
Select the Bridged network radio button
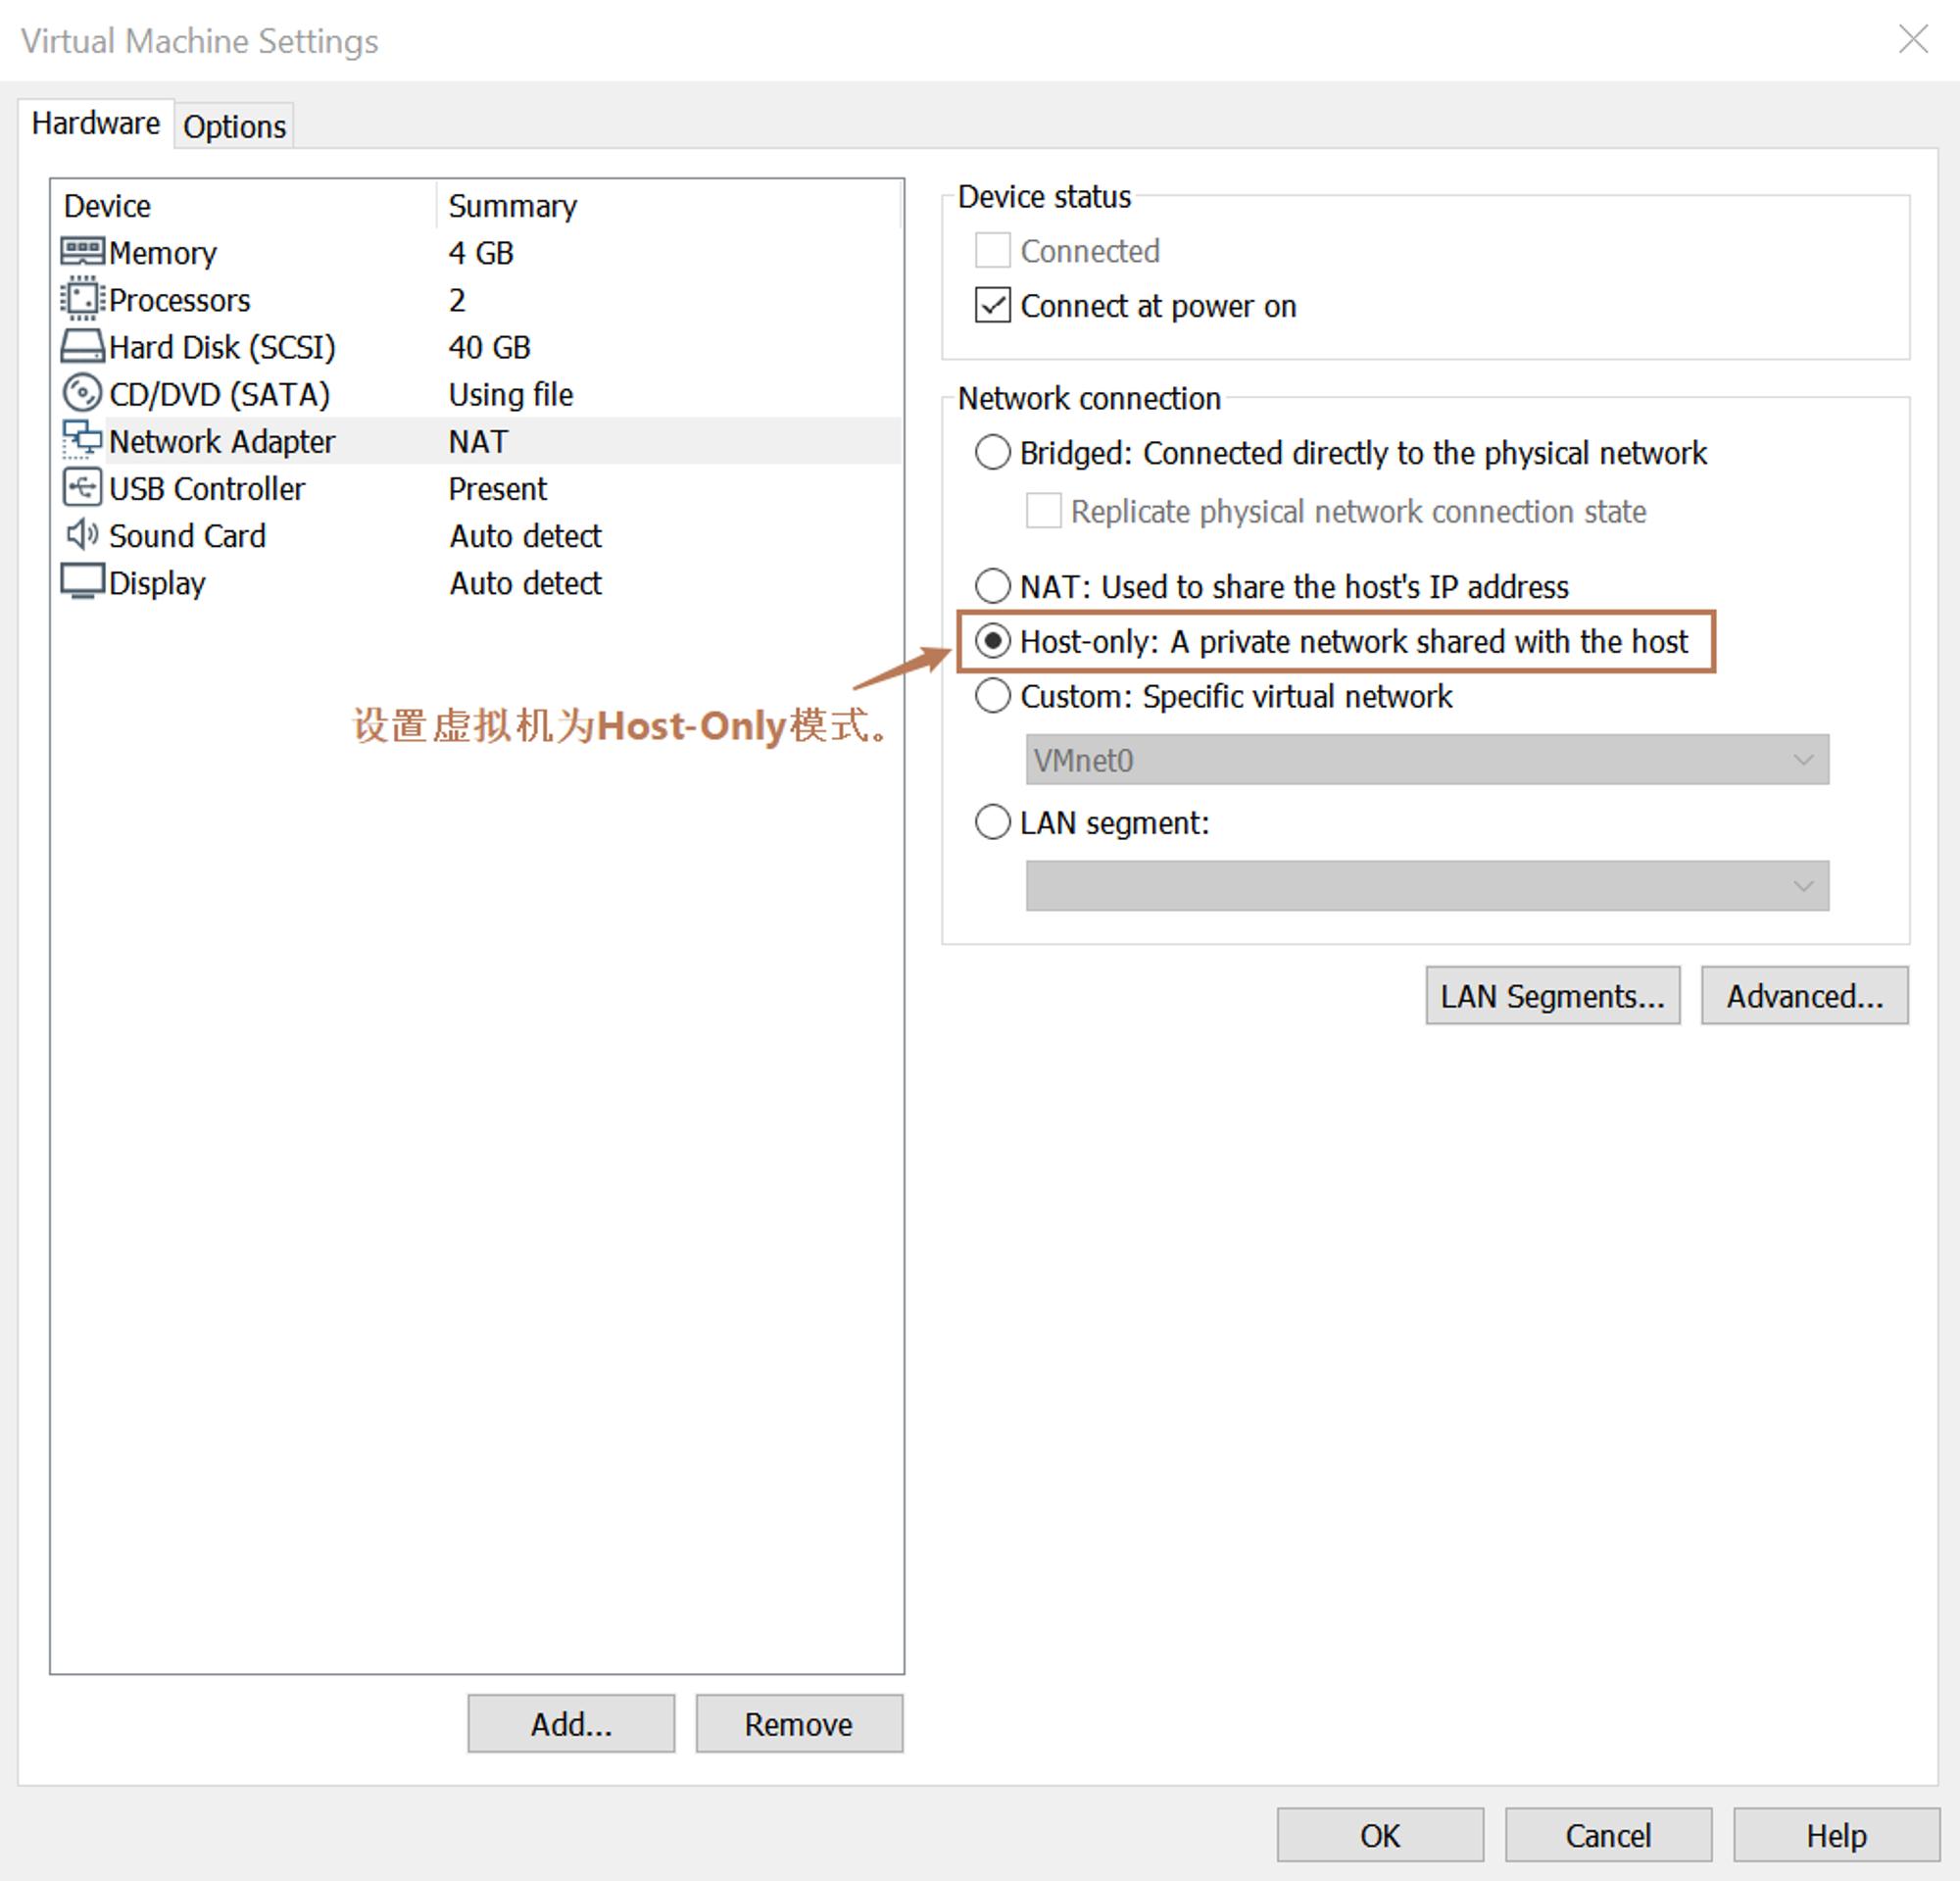(992, 452)
